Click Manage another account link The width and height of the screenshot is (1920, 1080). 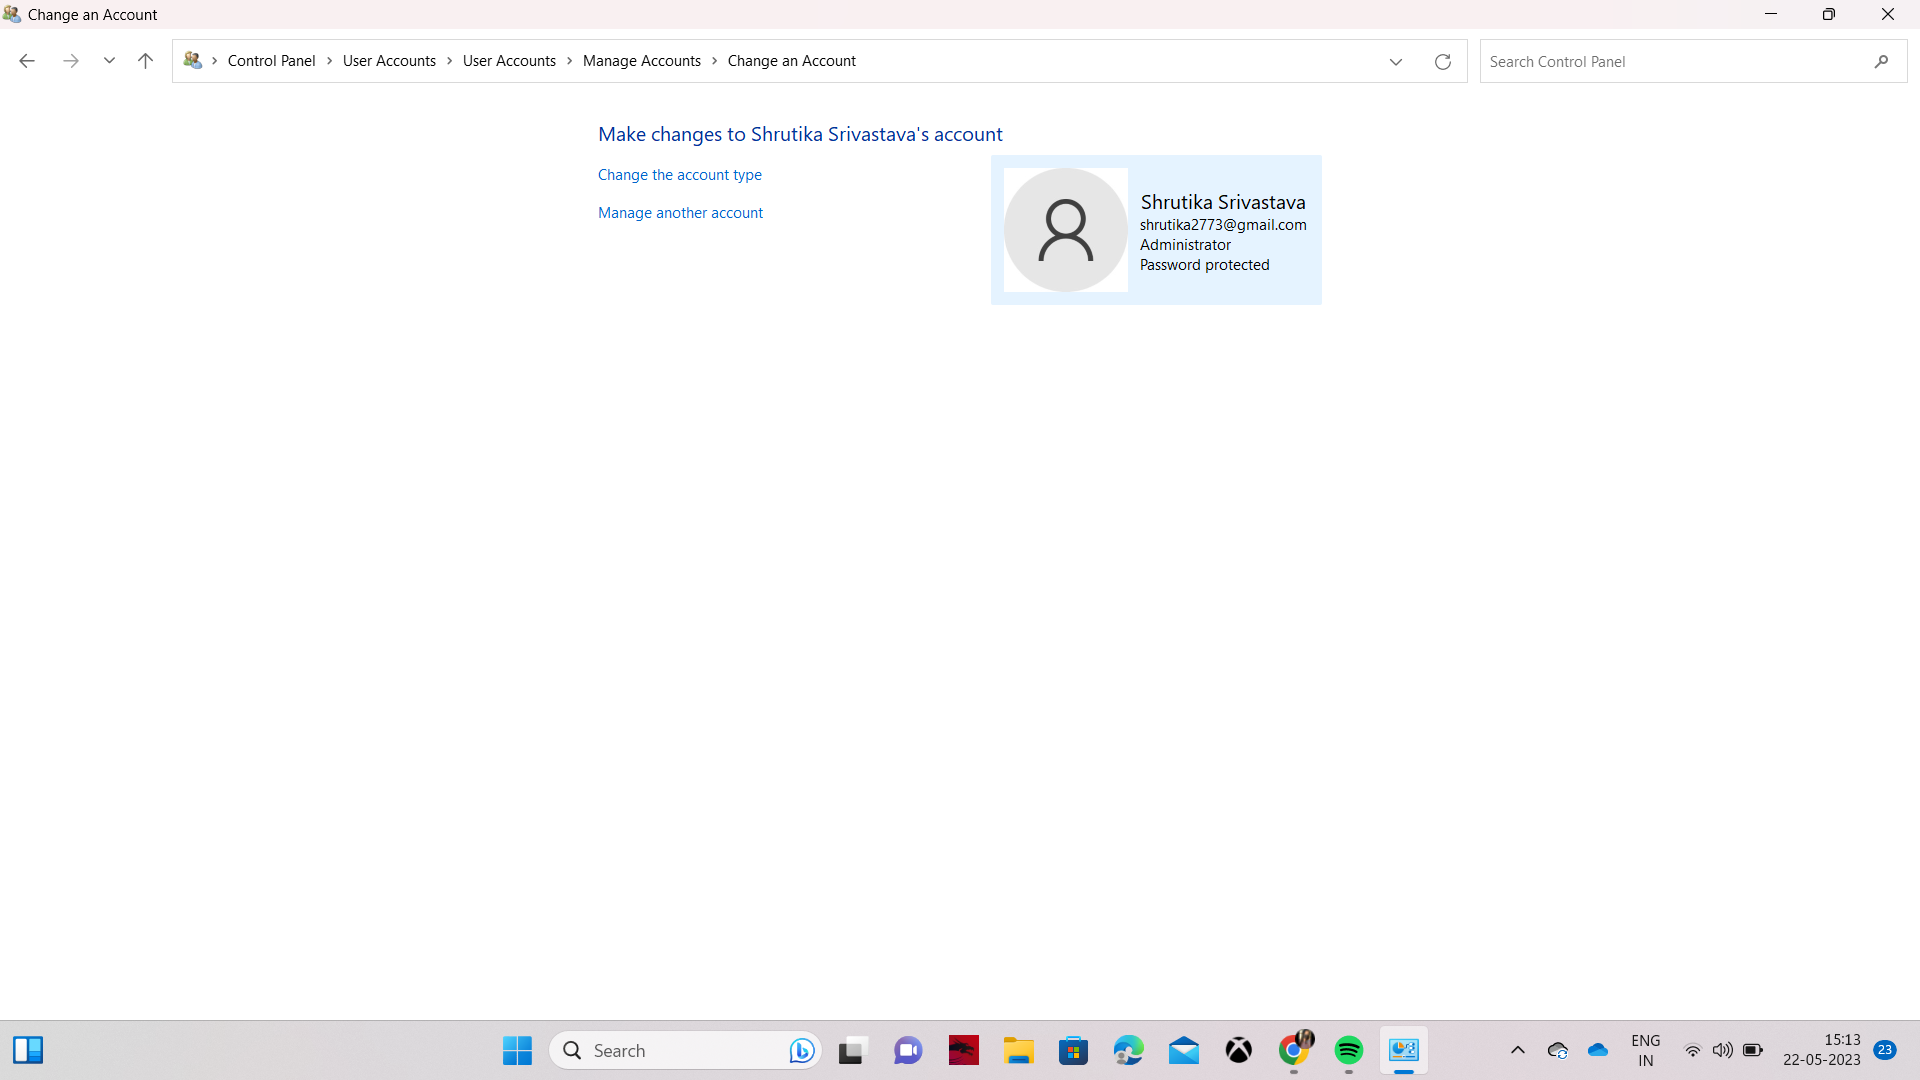click(680, 213)
